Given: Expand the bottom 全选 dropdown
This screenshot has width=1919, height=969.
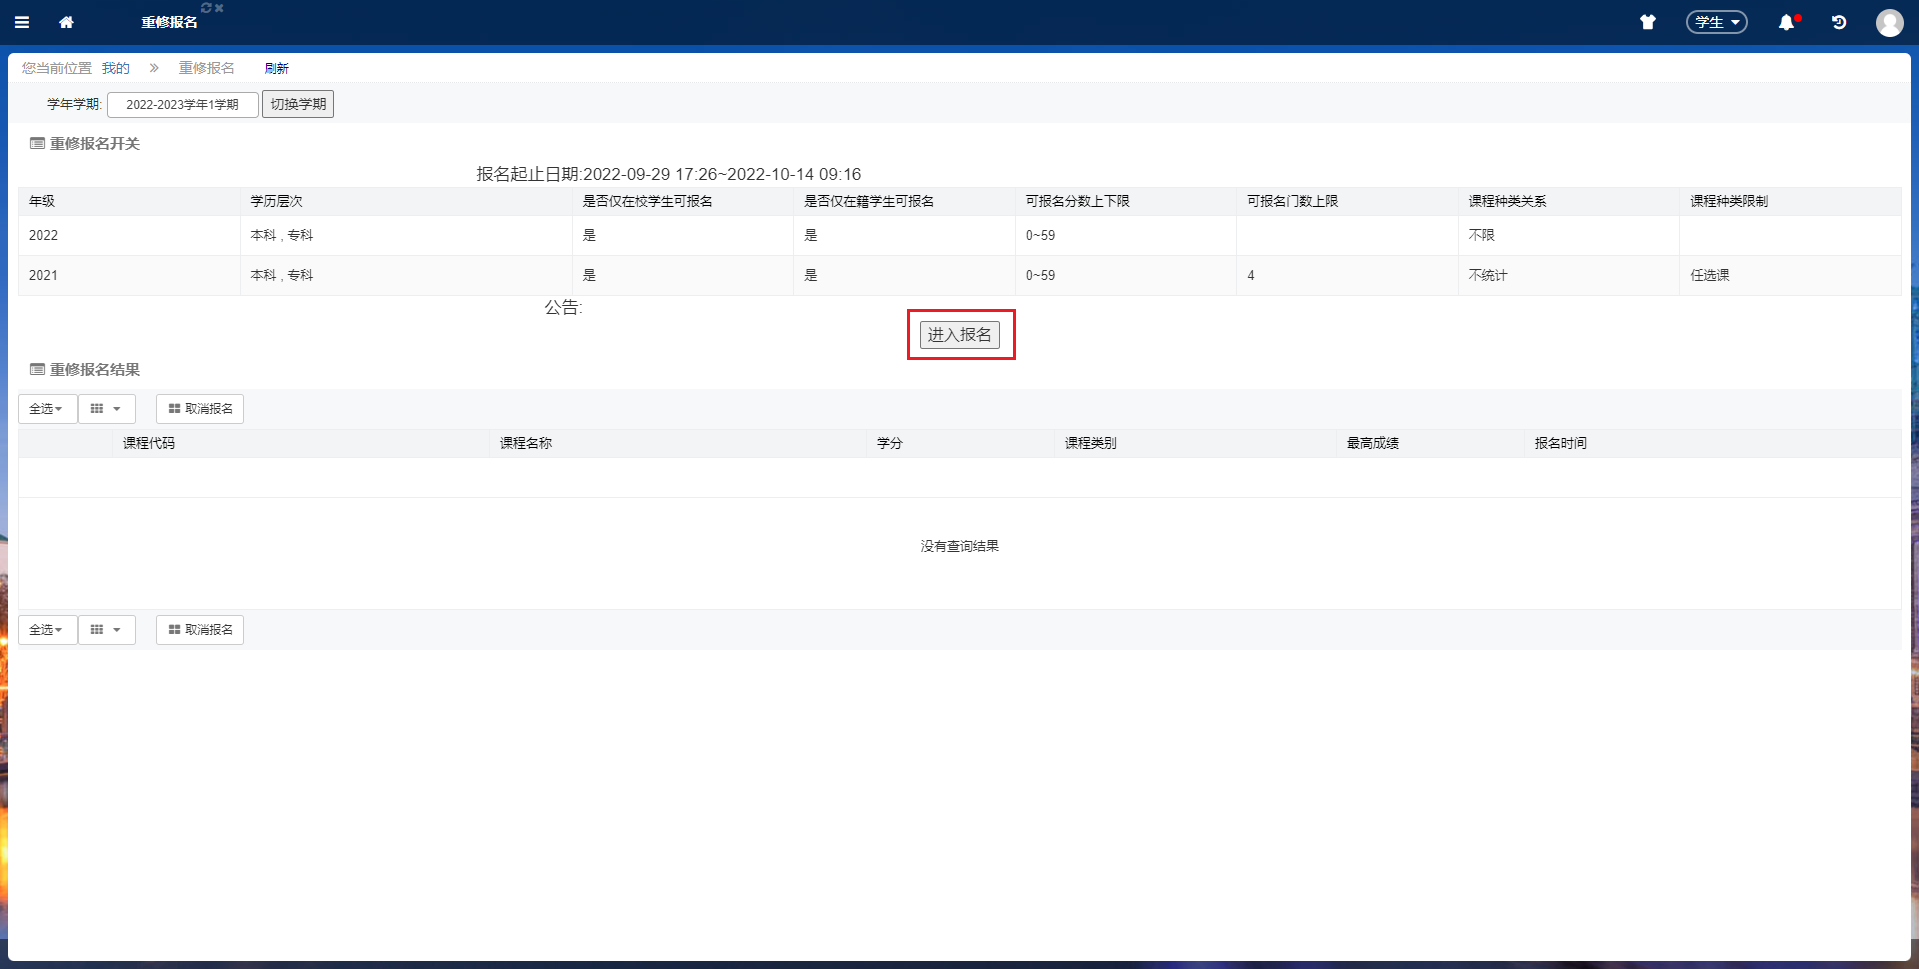Looking at the screenshot, I should coord(47,630).
